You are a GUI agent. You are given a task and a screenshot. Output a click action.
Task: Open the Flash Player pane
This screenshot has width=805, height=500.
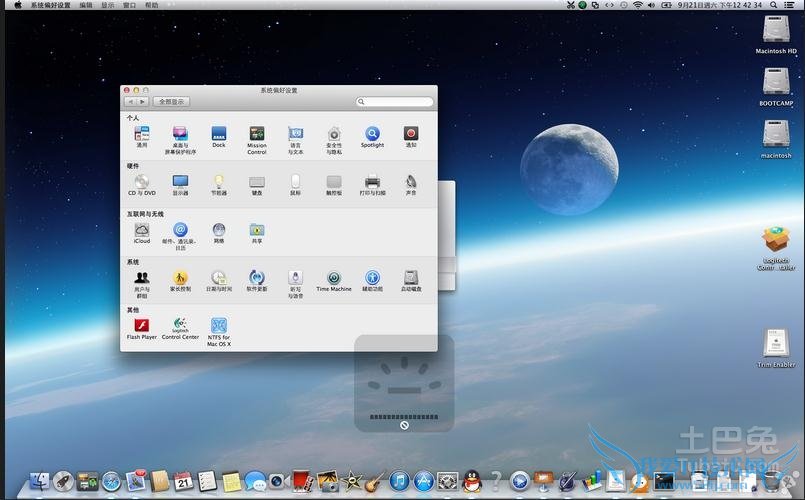coord(142,325)
